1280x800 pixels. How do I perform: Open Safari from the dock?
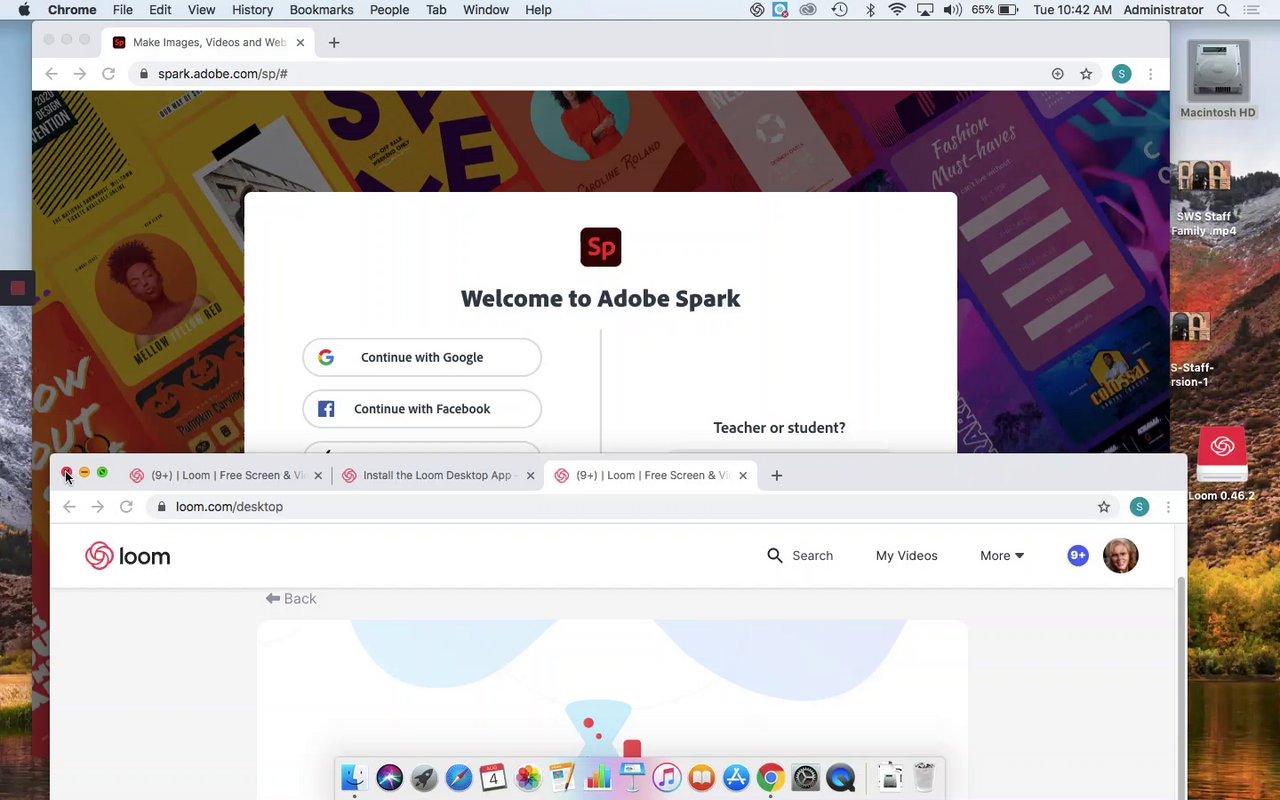[x=459, y=777]
